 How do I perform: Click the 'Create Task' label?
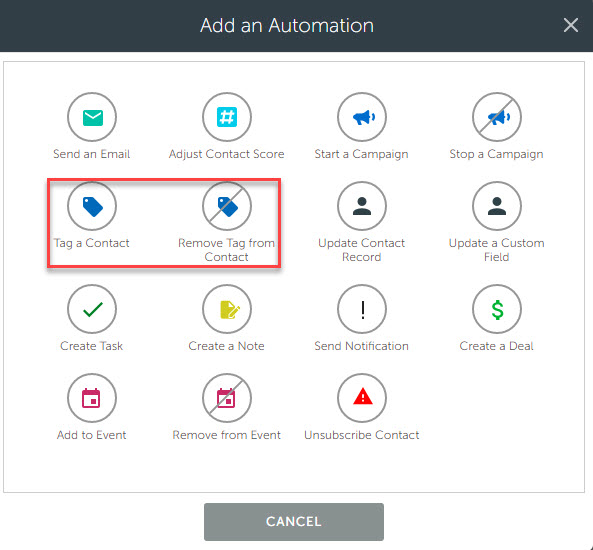92,346
